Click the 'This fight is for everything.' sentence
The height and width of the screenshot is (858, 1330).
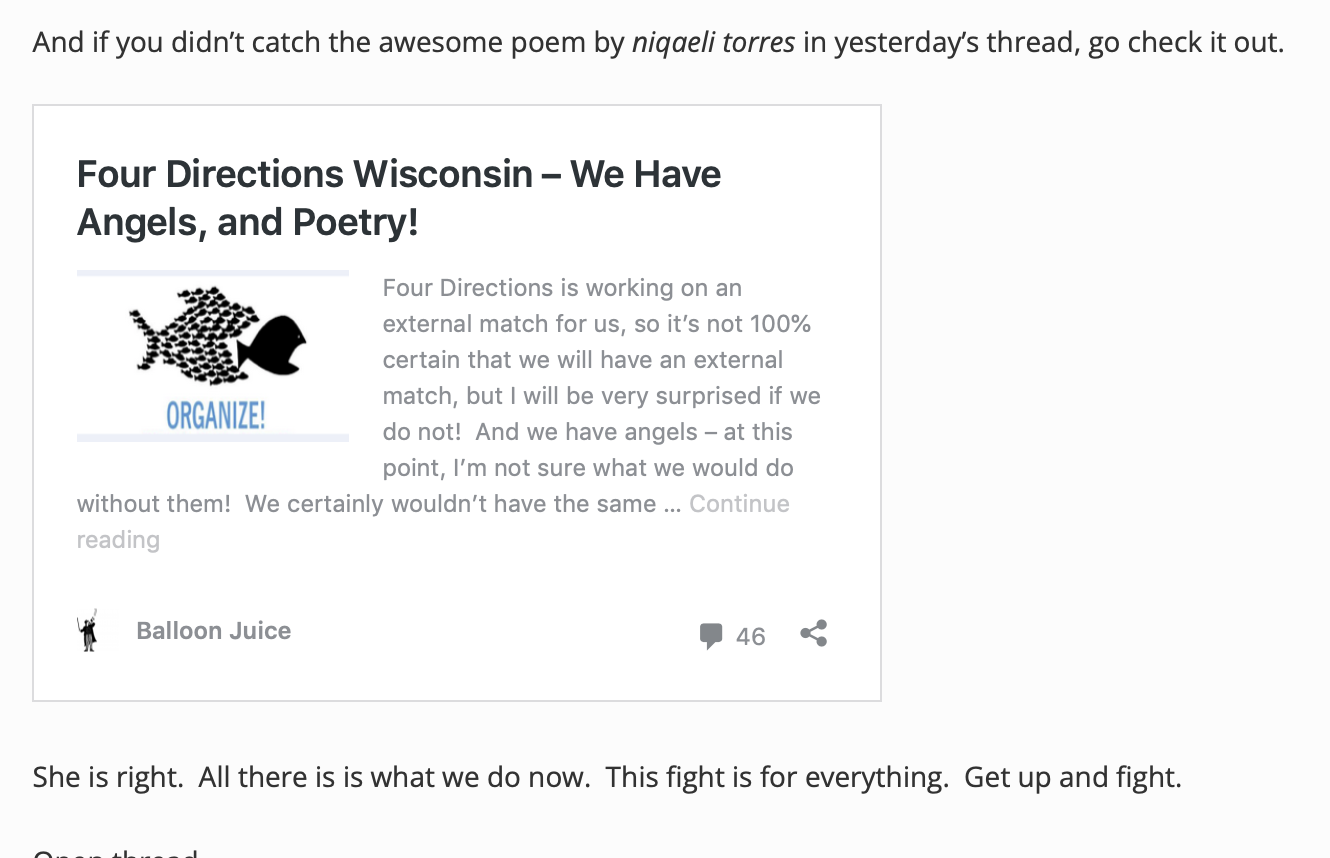tap(777, 777)
